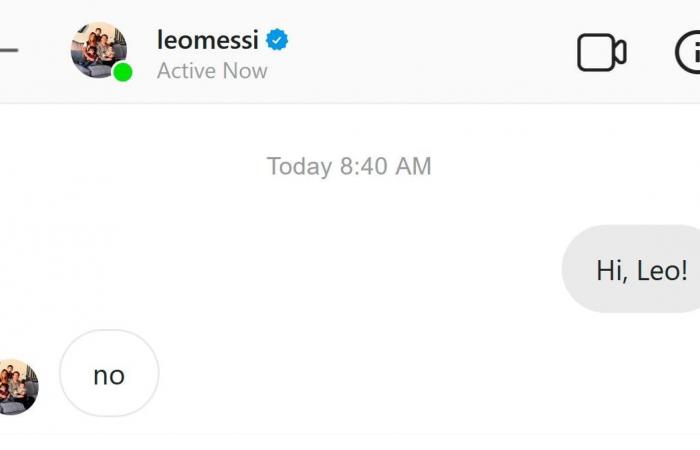Open the leomessi username link
This screenshot has height=450, width=700.
click(208, 40)
